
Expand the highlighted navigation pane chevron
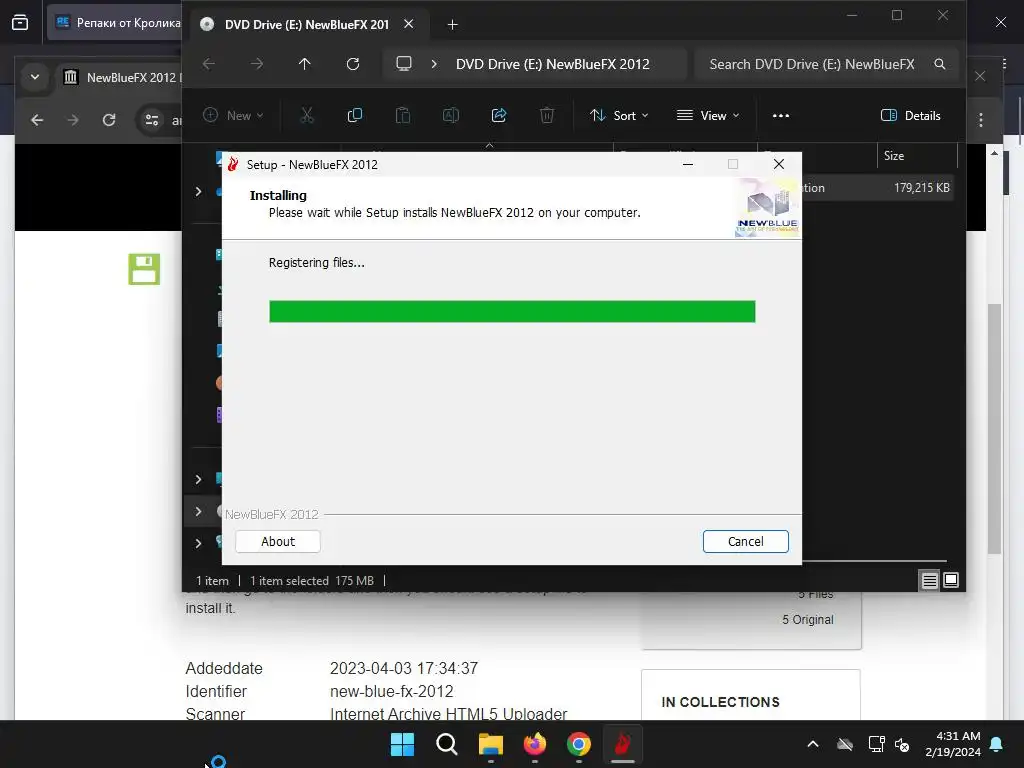199,511
